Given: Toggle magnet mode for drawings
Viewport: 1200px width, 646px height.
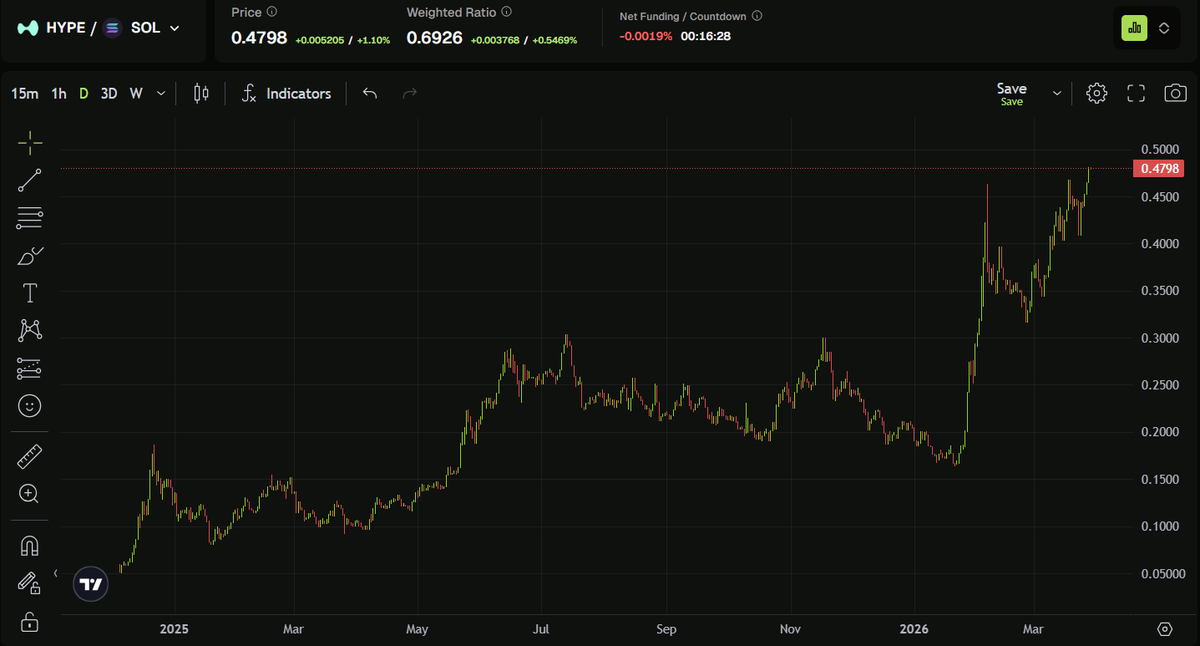Looking at the screenshot, I should [30, 546].
